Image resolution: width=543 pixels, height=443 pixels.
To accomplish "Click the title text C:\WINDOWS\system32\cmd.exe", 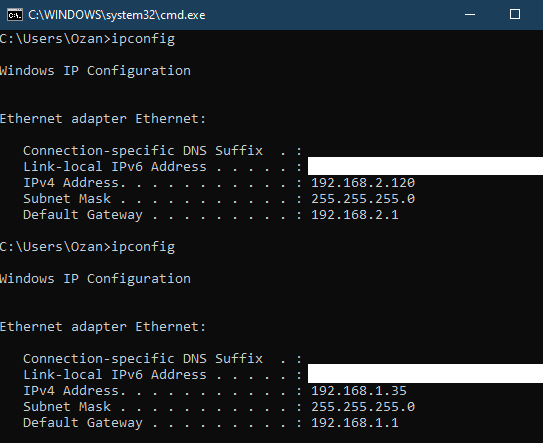I will 117,15.
